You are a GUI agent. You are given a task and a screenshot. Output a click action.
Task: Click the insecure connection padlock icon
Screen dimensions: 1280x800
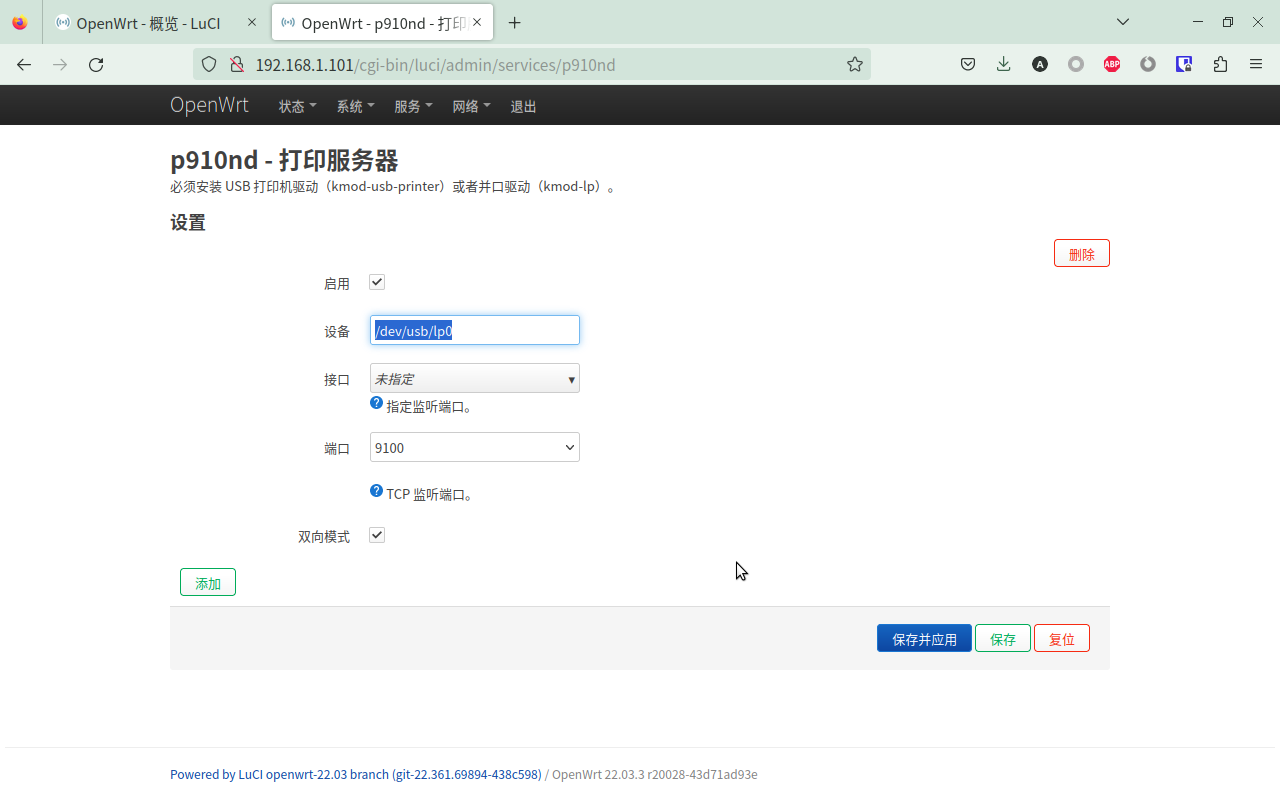coord(236,64)
